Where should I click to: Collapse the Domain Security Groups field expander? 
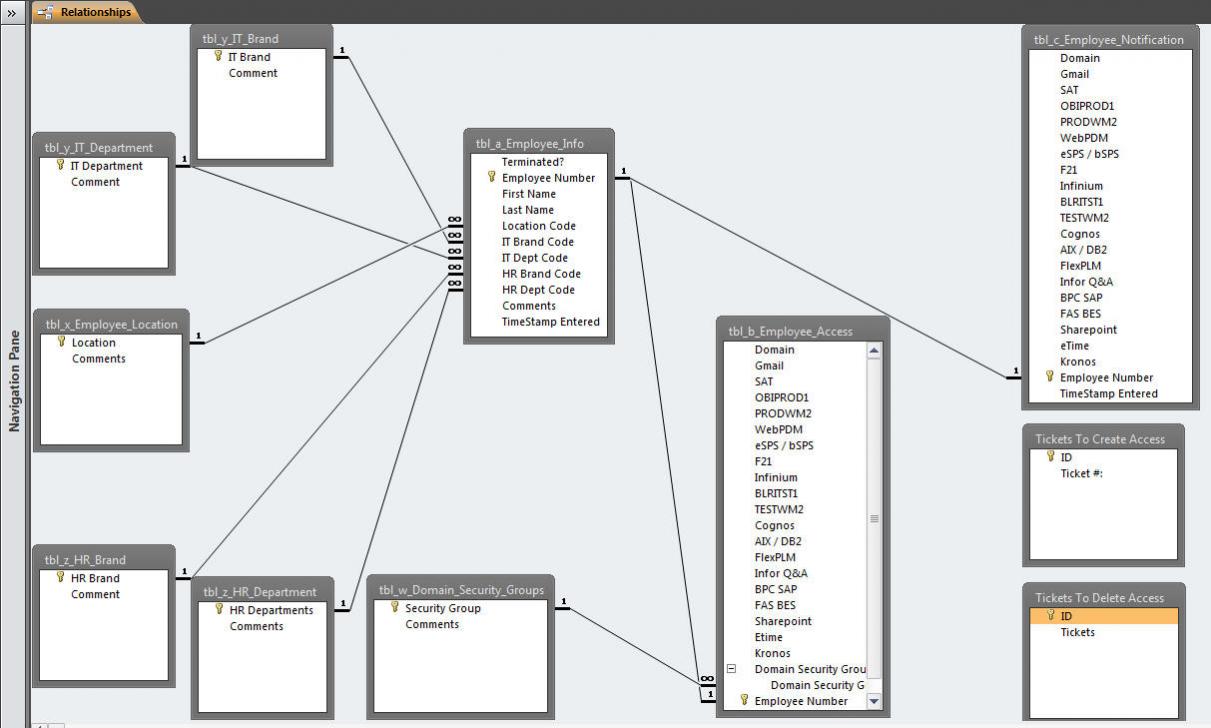731,669
